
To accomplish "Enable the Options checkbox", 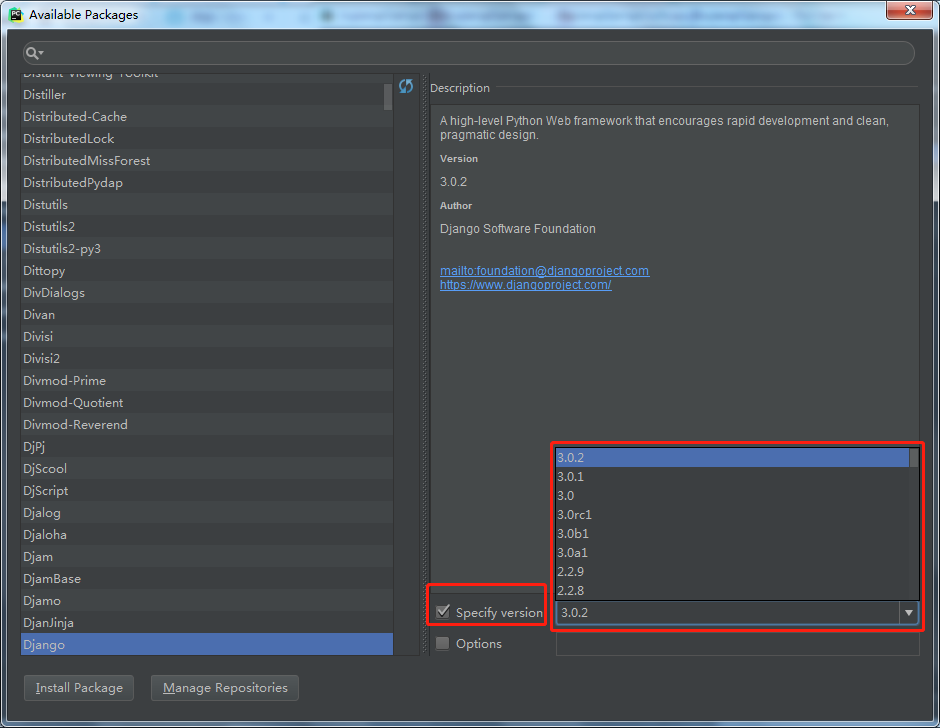I will [x=443, y=643].
